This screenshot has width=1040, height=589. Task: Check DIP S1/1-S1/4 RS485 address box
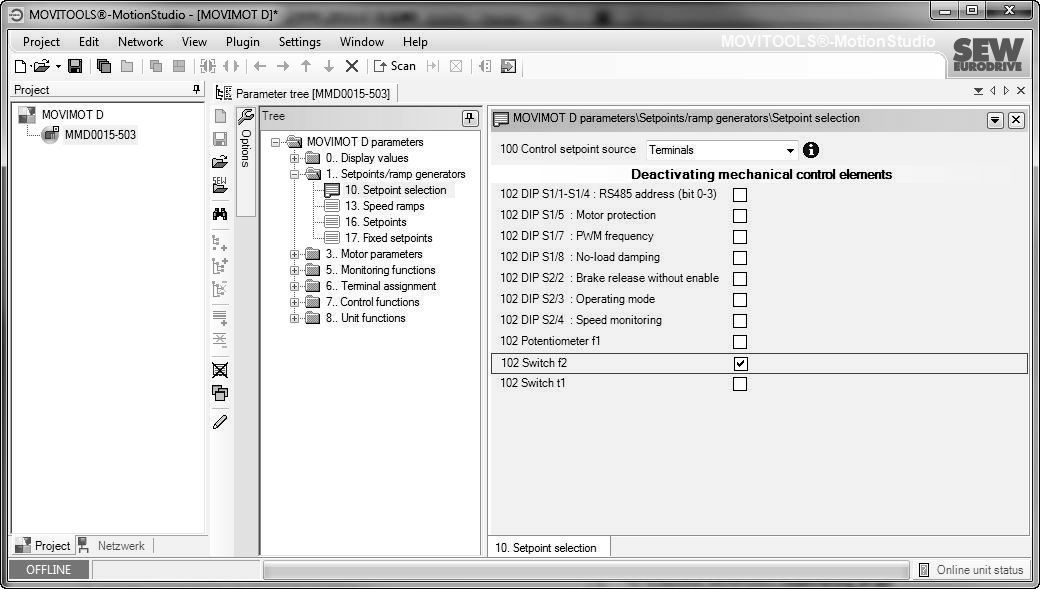(x=740, y=195)
